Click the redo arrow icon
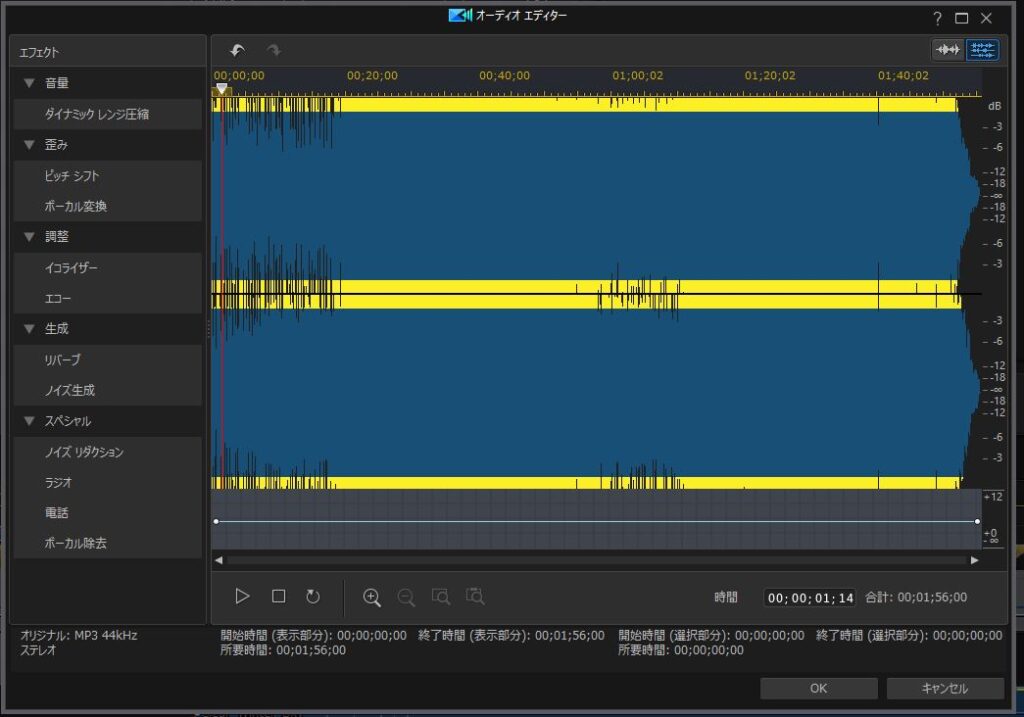The width and height of the screenshot is (1024, 717). [274, 50]
